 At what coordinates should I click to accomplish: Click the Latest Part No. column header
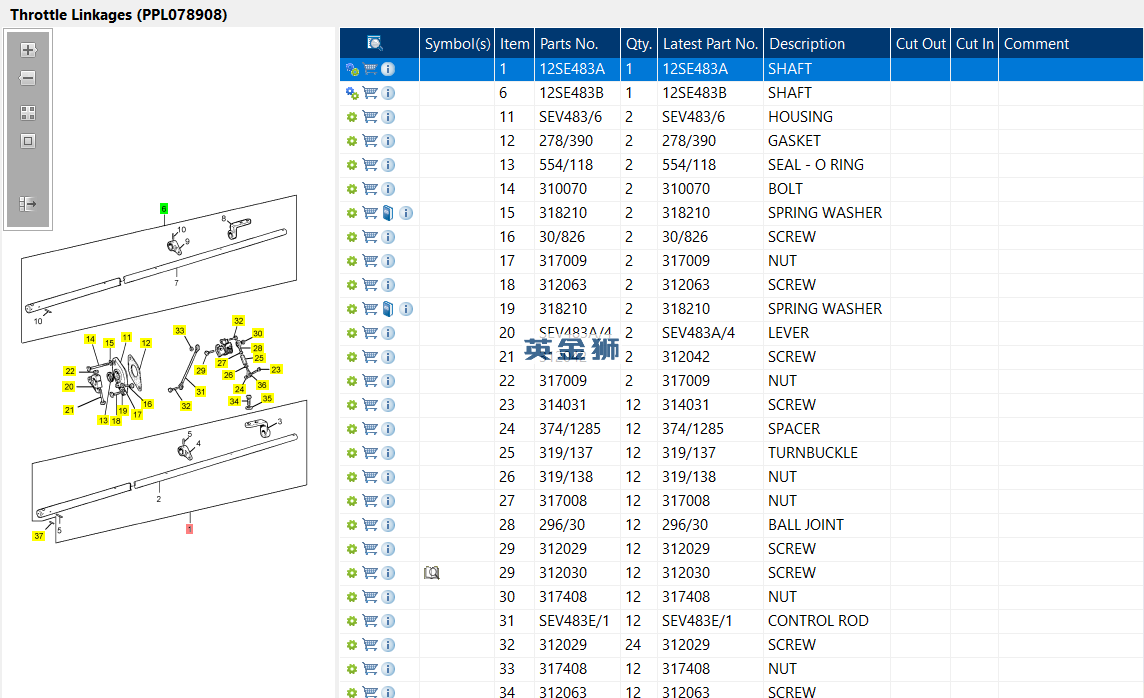click(710, 43)
